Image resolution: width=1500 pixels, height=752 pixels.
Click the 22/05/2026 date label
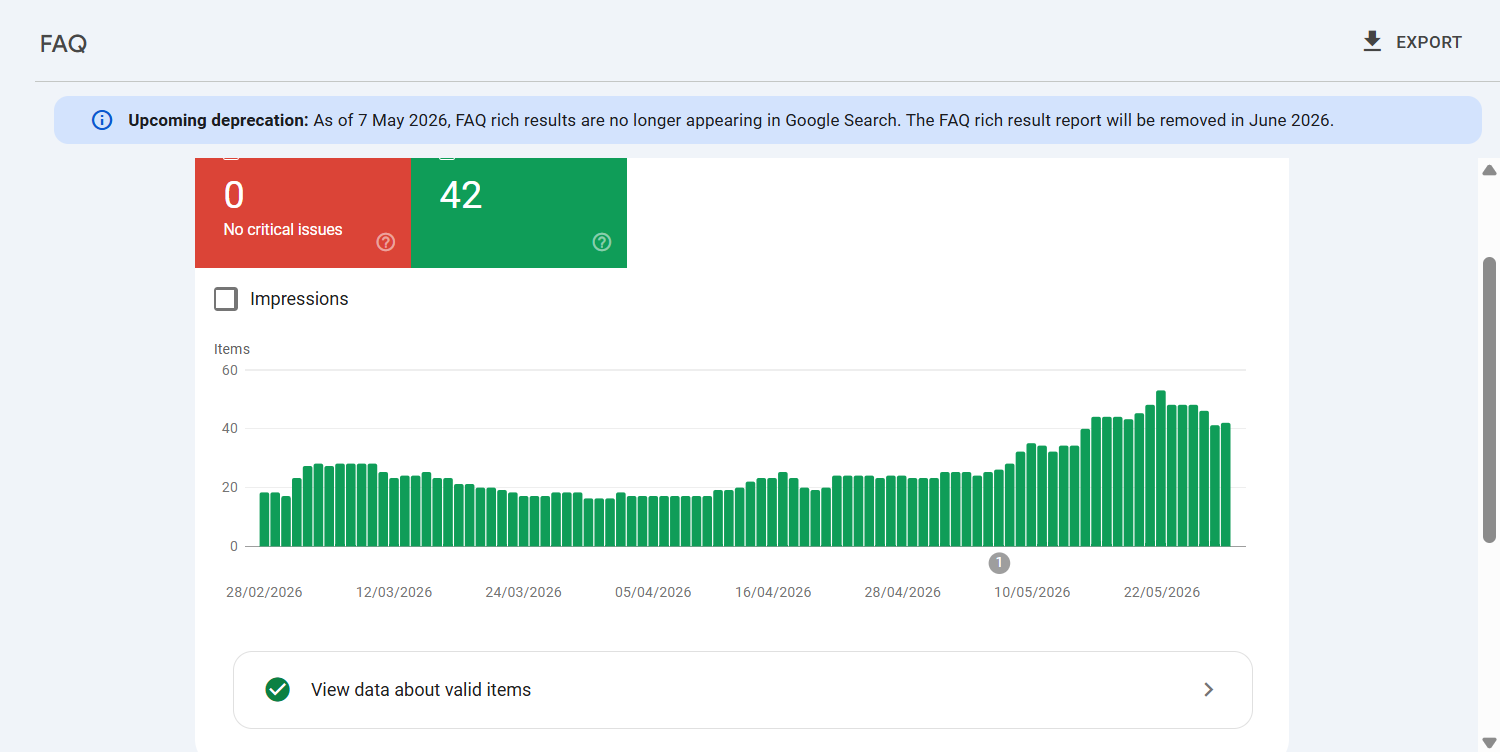1162,592
